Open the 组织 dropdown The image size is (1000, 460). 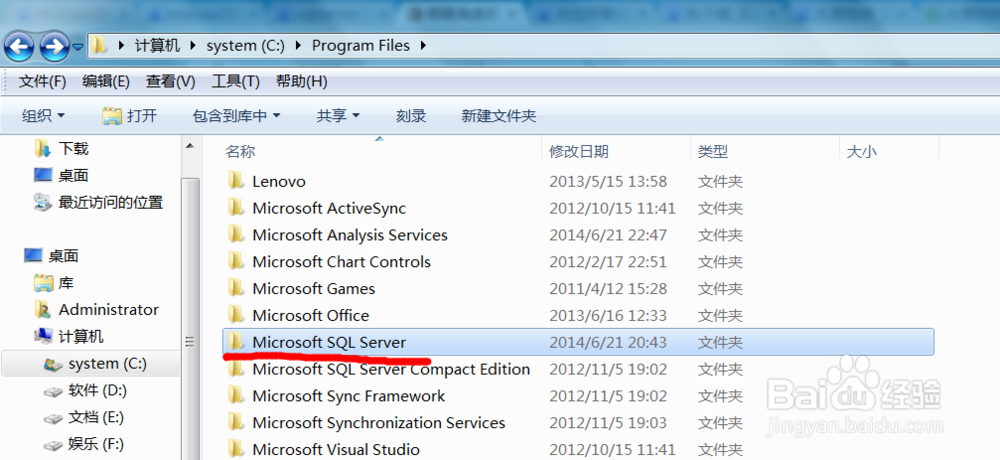(43, 115)
